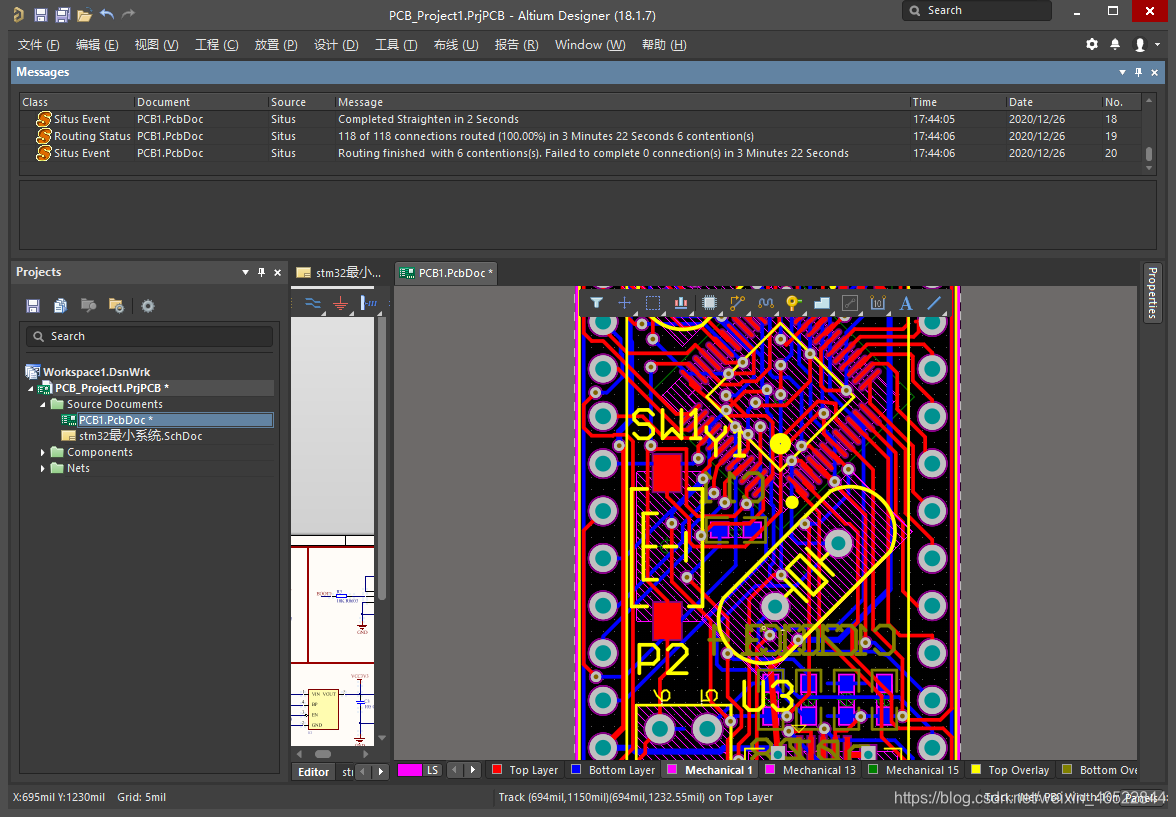
Task: Click the place wire icon in schematic toolbar
Action: click(313, 303)
